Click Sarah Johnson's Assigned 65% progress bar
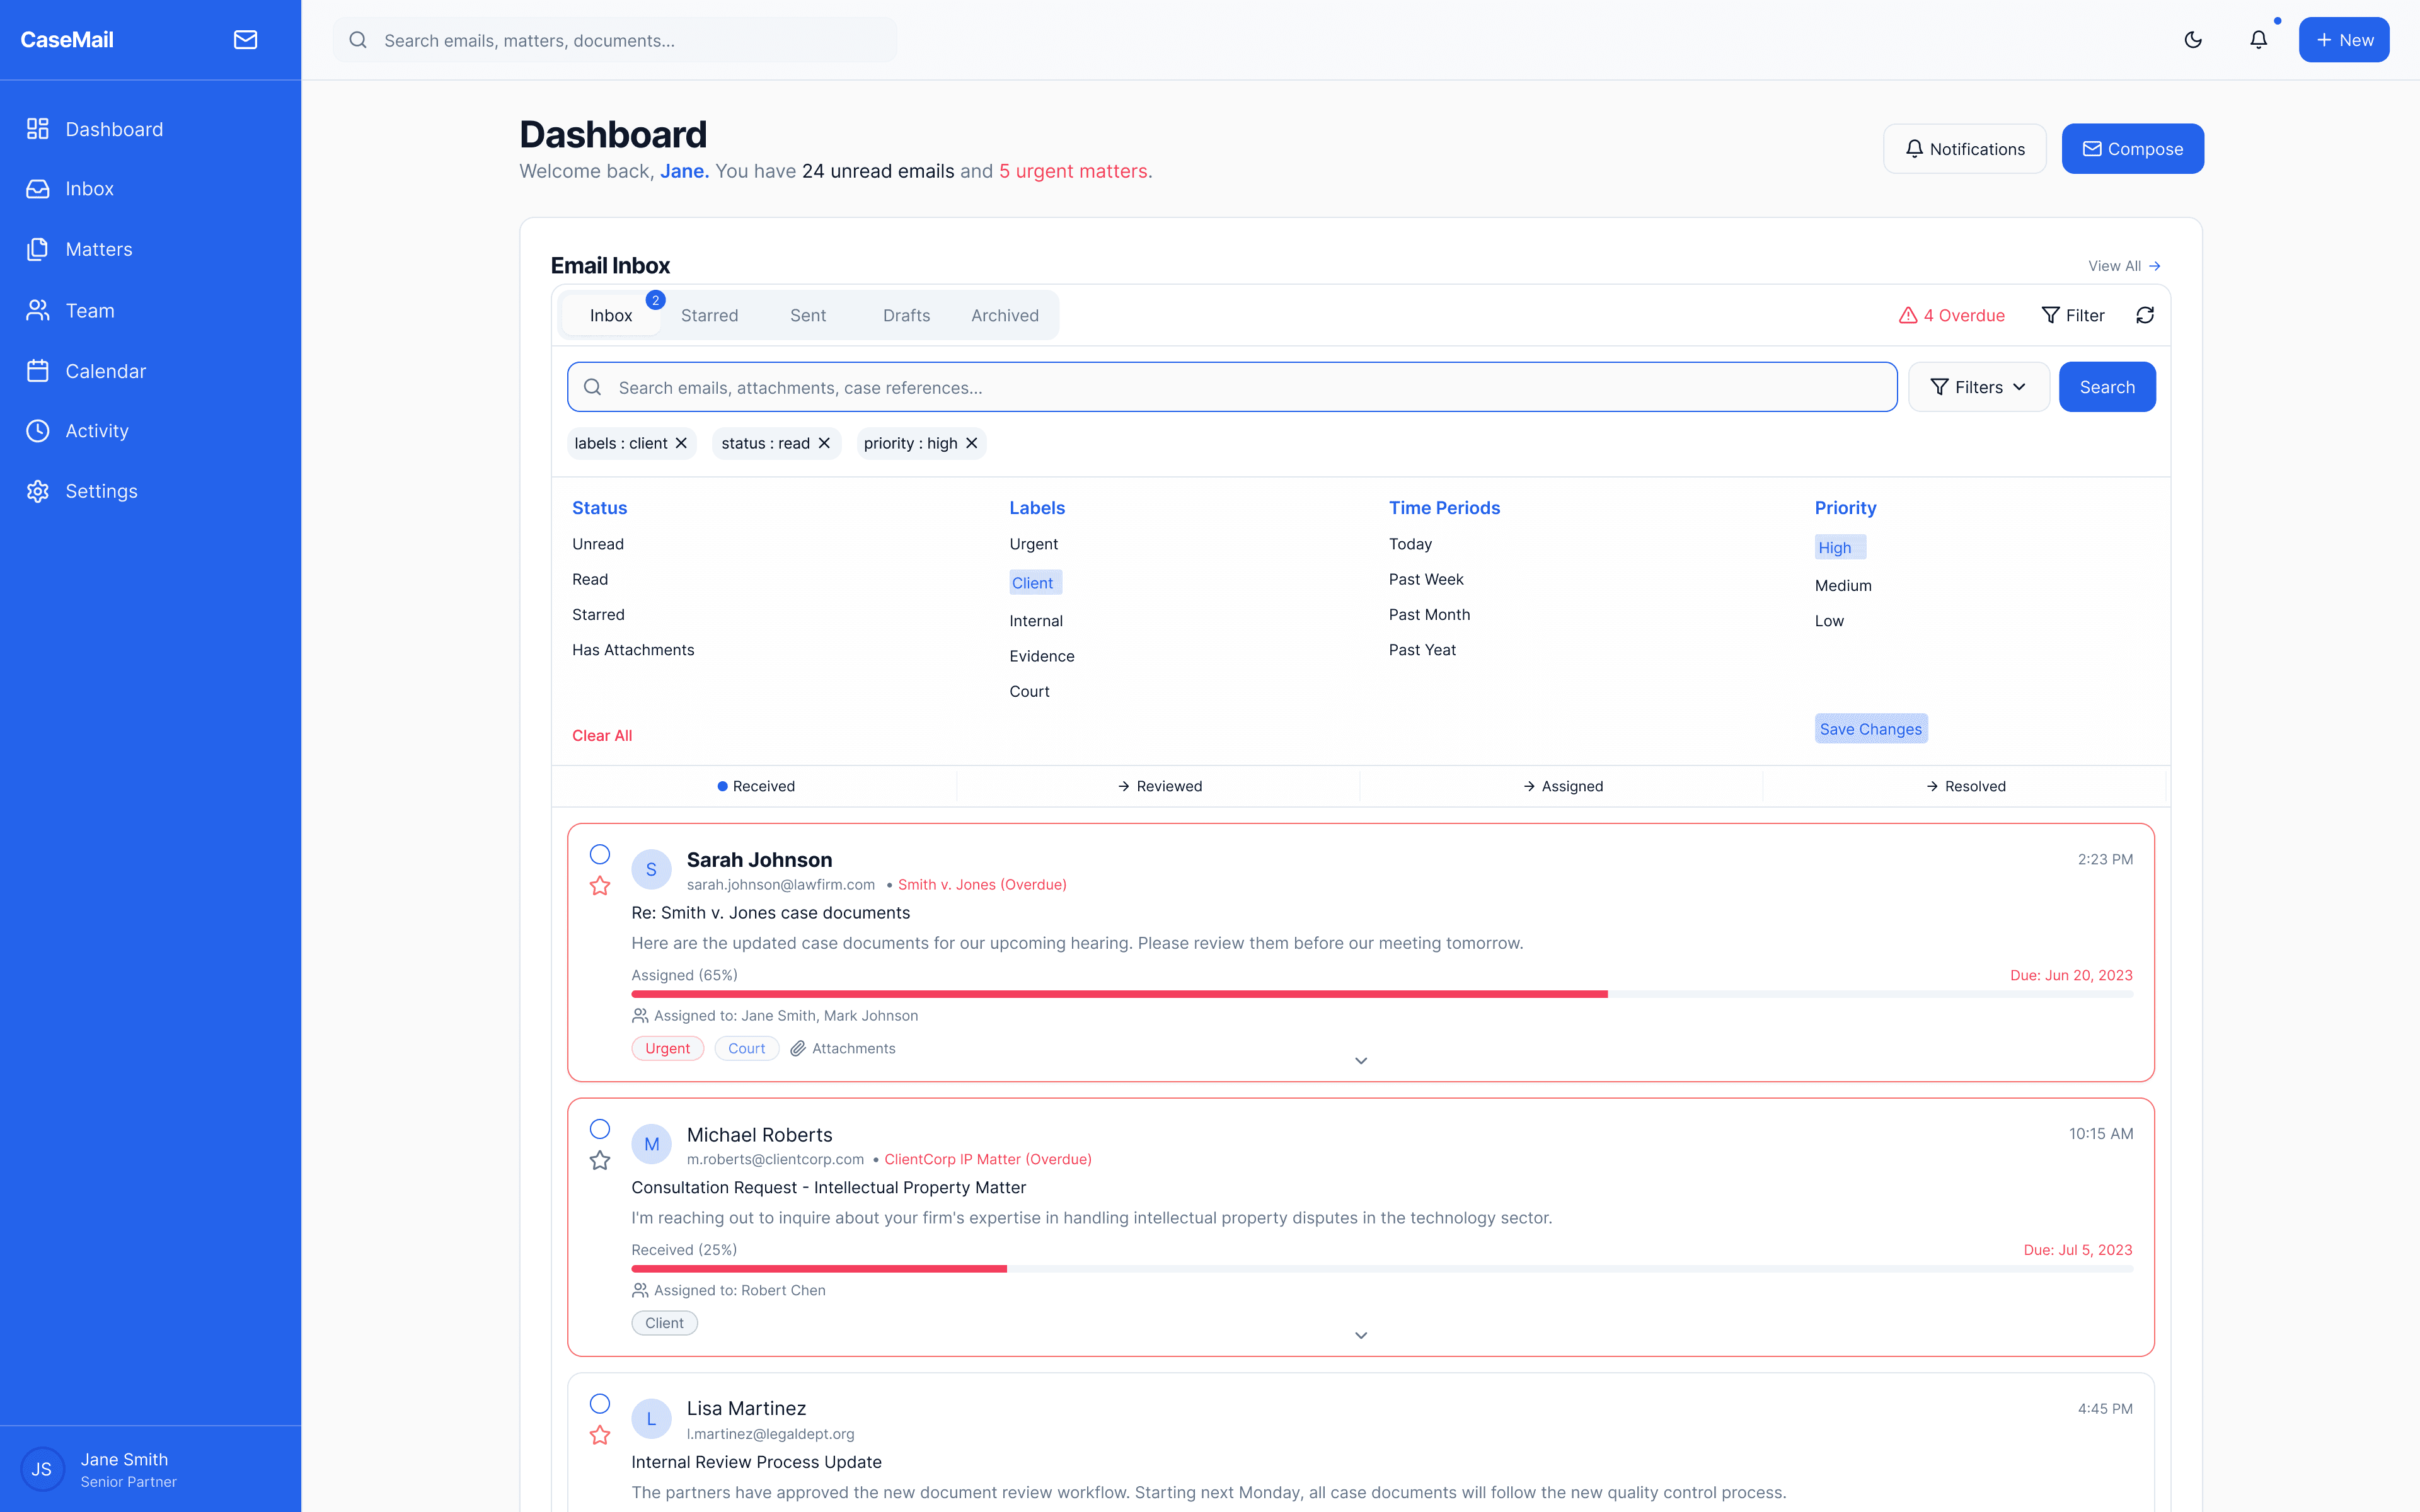The height and width of the screenshot is (1512, 2420). coord(1382,994)
